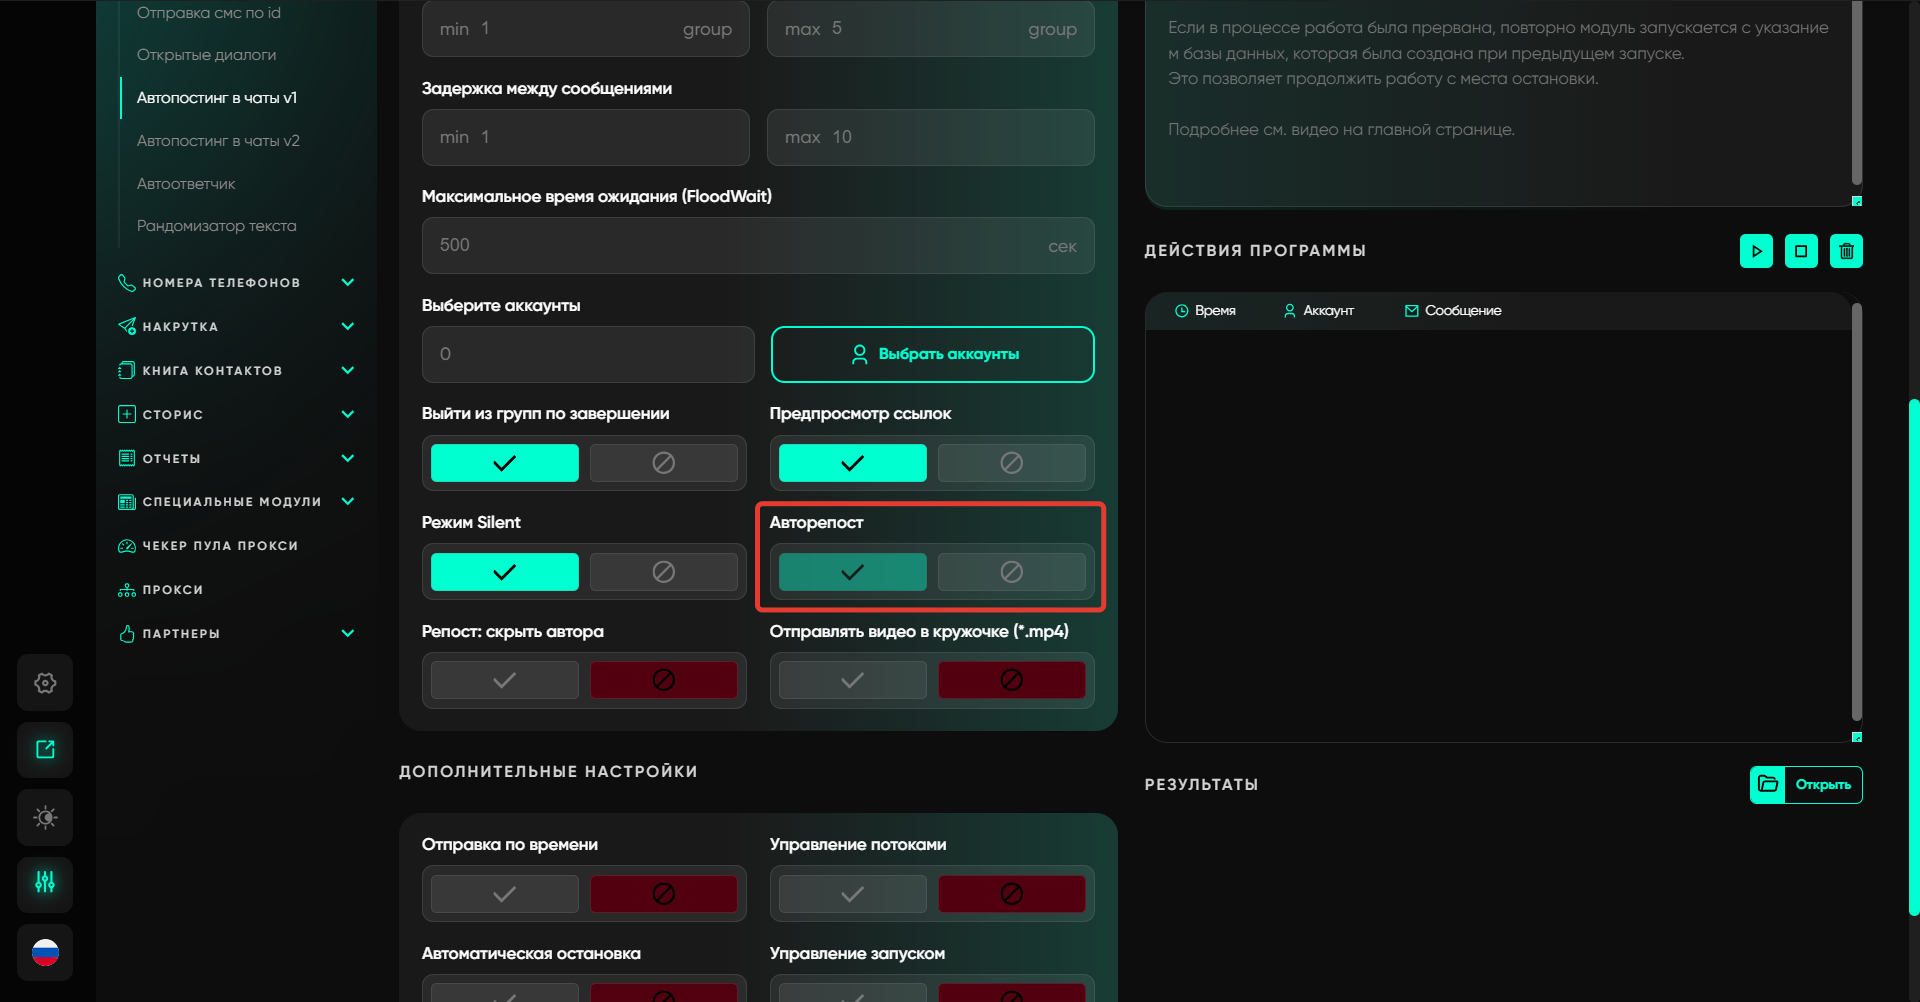
Task: Click the play icon to start the program
Action: pyautogui.click(x=1756, y=251)
